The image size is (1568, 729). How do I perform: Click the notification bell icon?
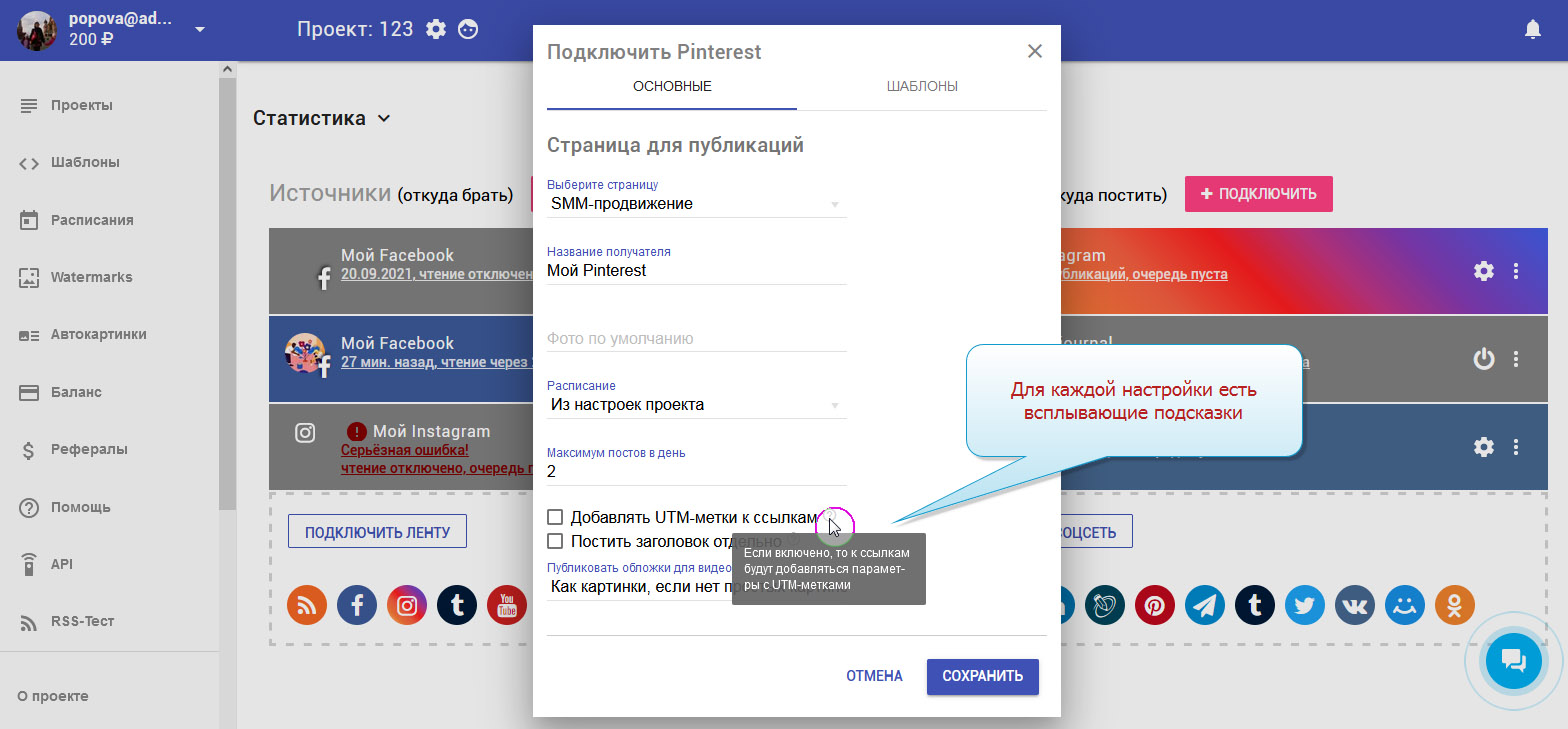point(1532,30)
